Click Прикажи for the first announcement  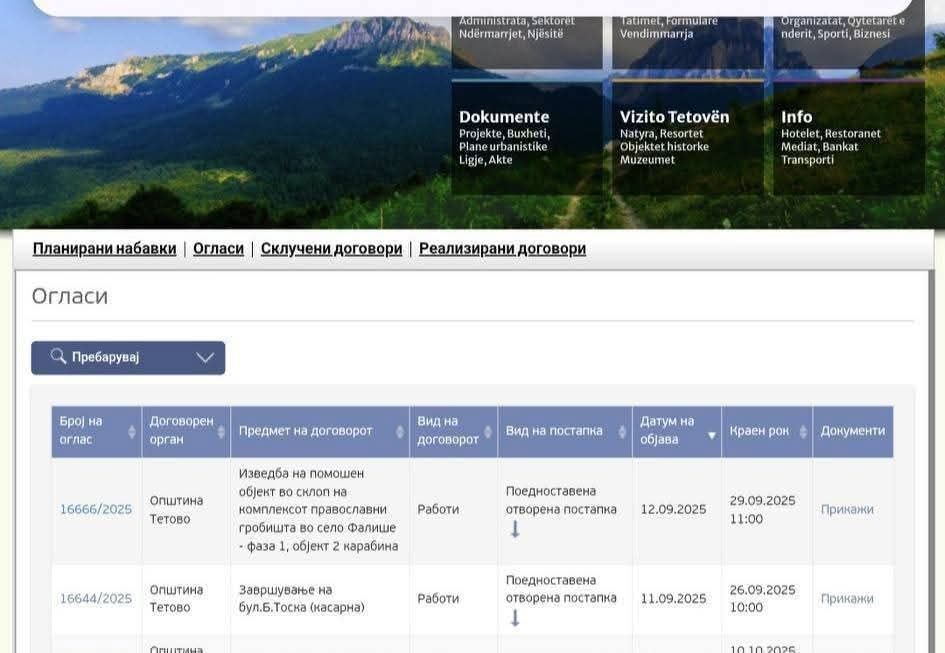click(847, 509)
